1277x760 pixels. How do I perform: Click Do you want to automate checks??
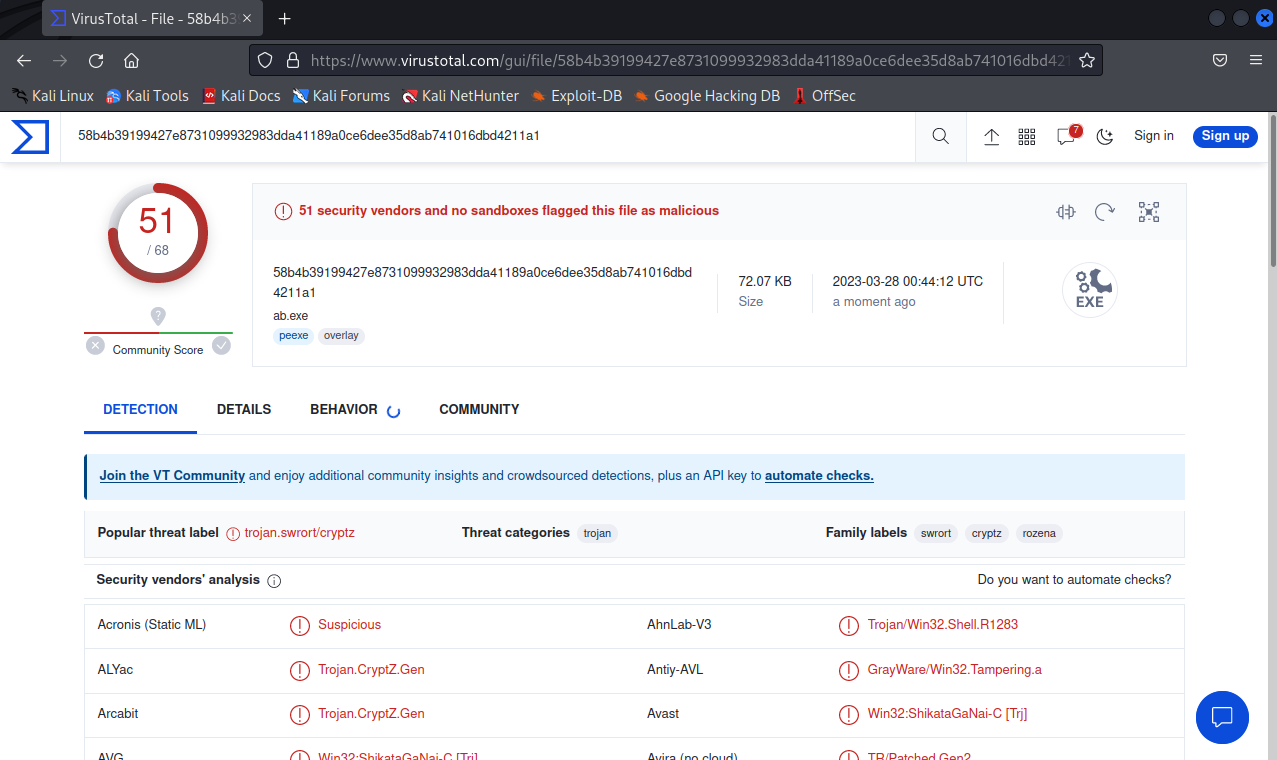pos(1074,580)
